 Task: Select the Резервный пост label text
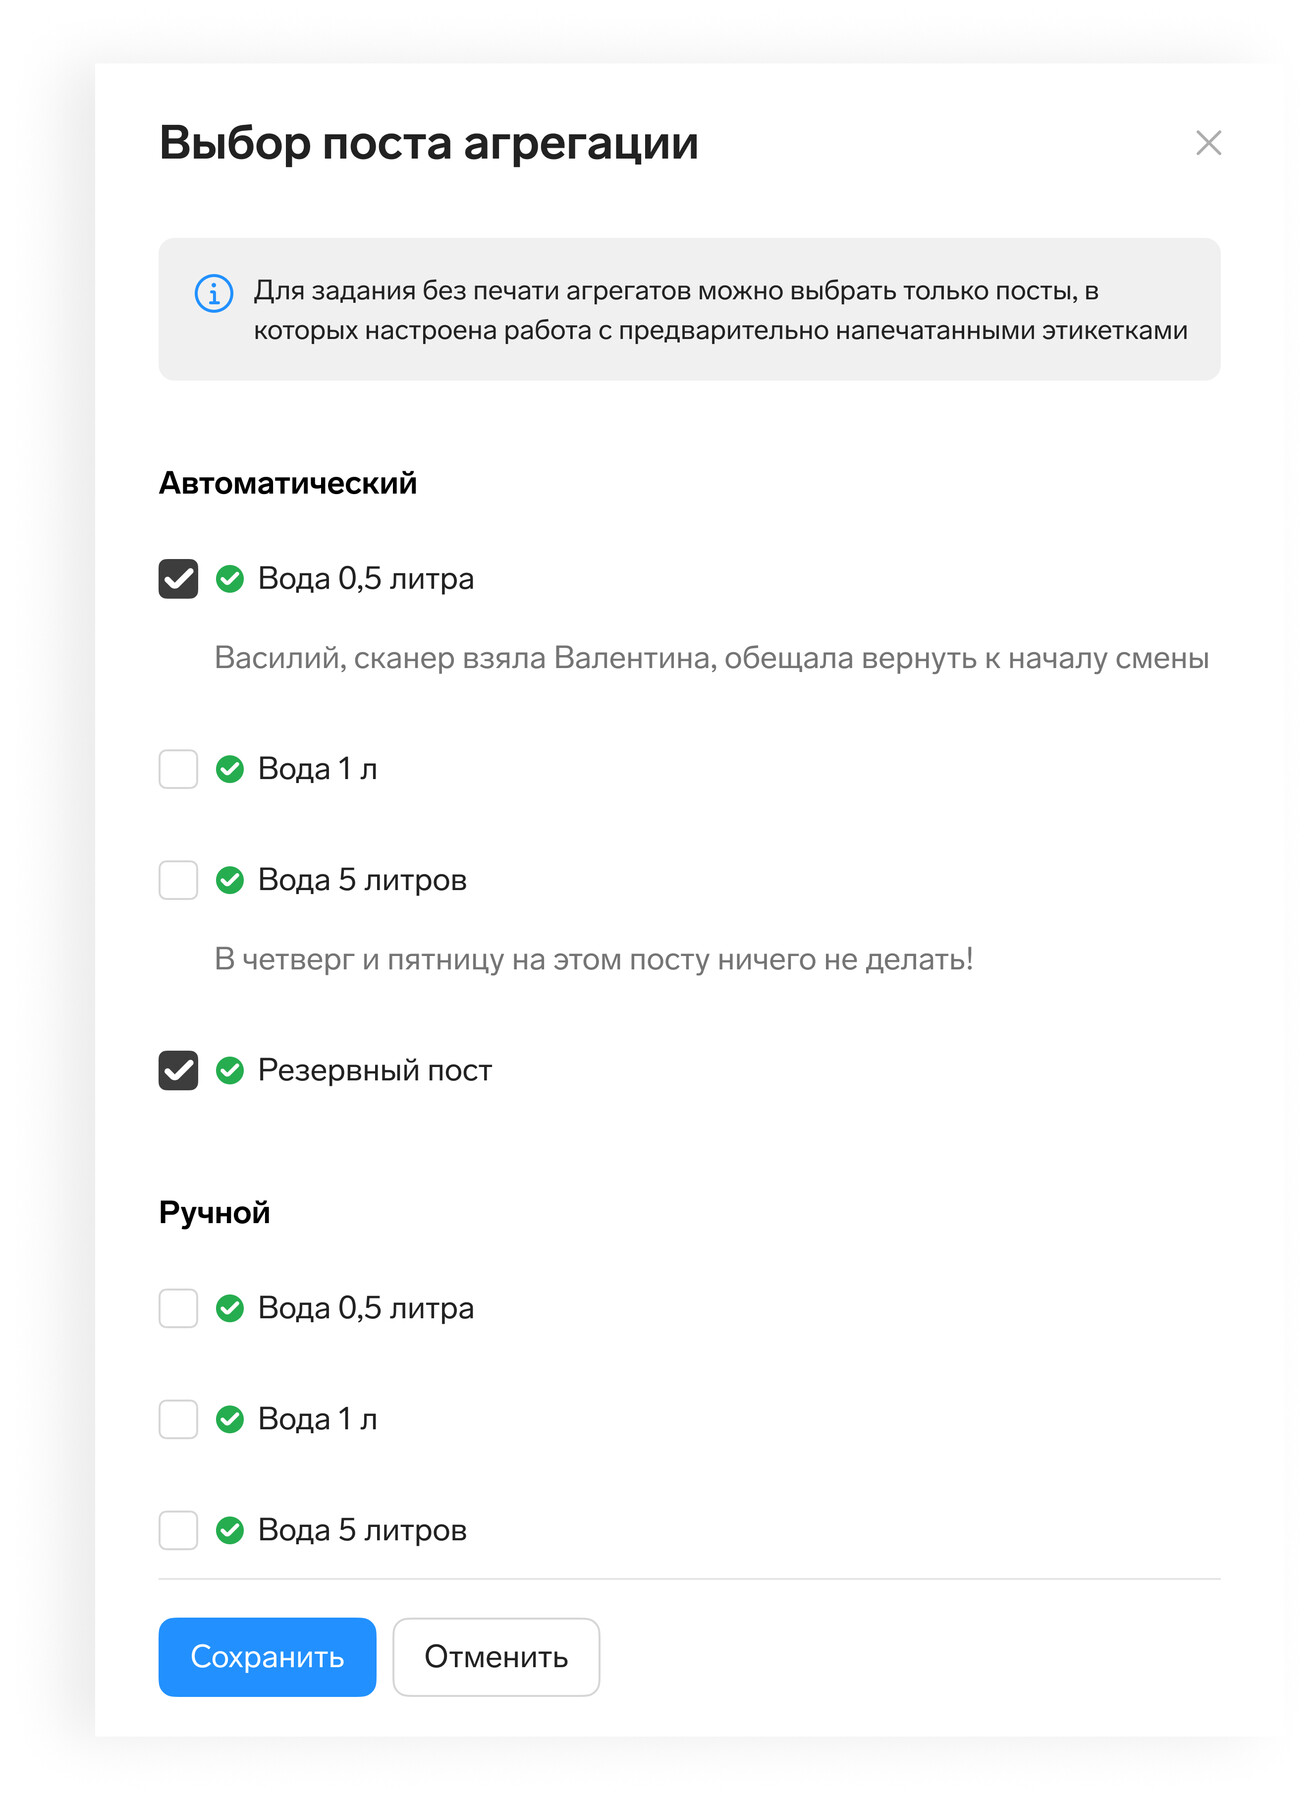click(x=375, y=1070)
